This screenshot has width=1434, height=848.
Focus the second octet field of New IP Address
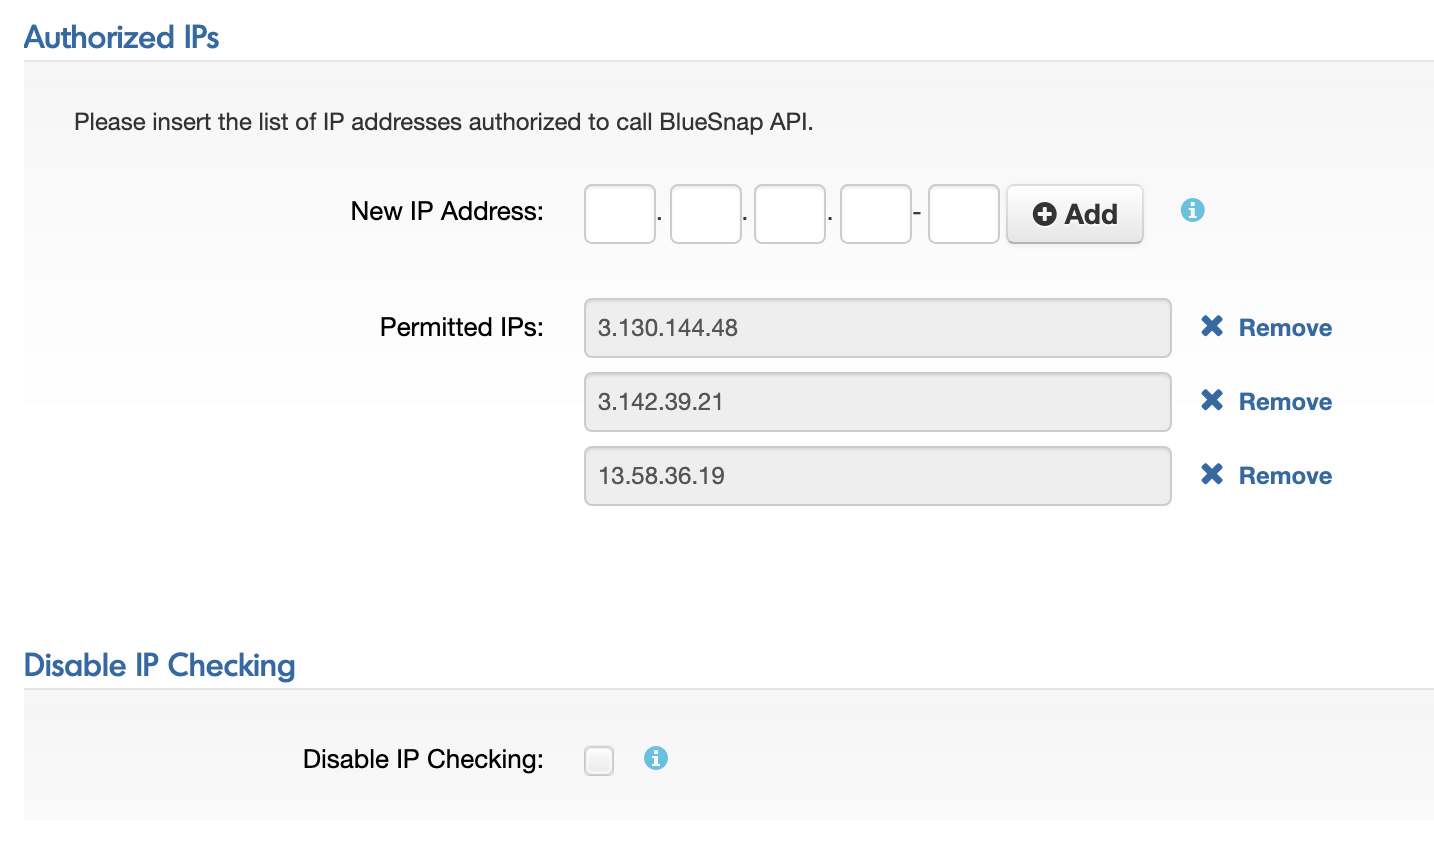706,214
